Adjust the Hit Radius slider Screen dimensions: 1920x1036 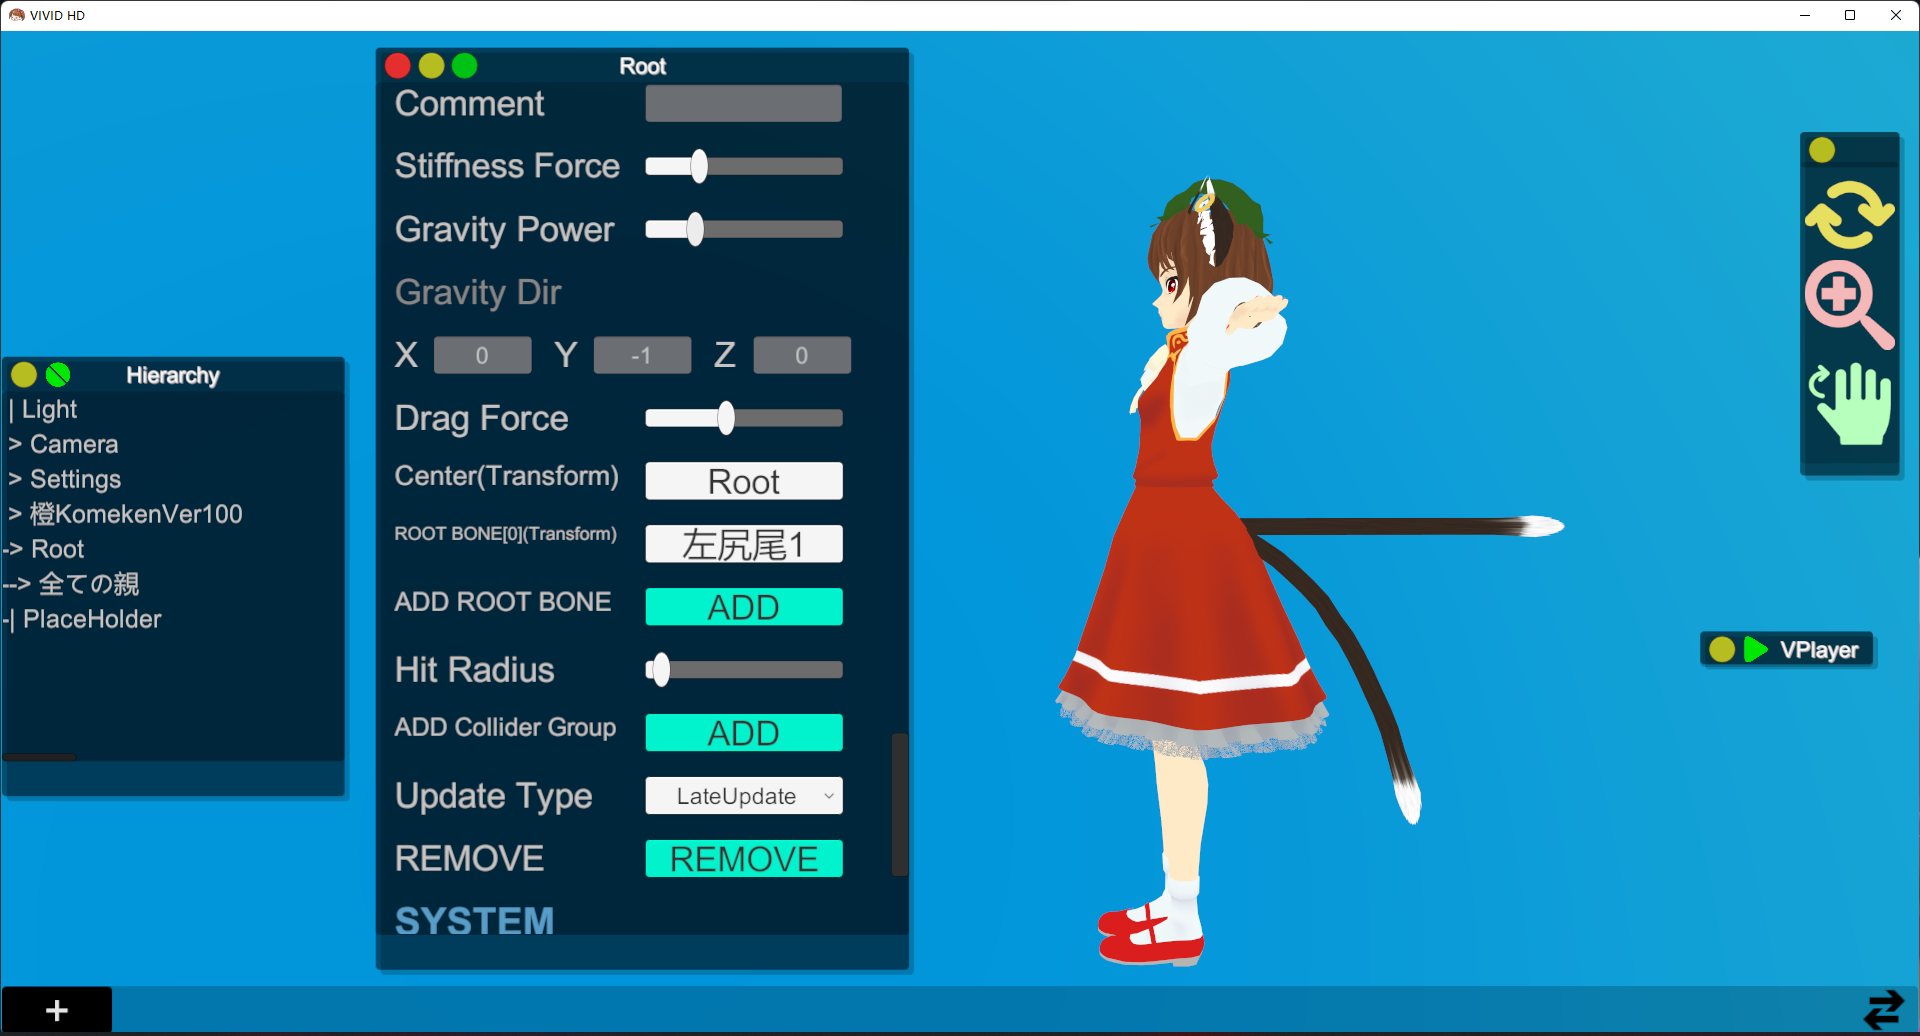click(743, 670)
